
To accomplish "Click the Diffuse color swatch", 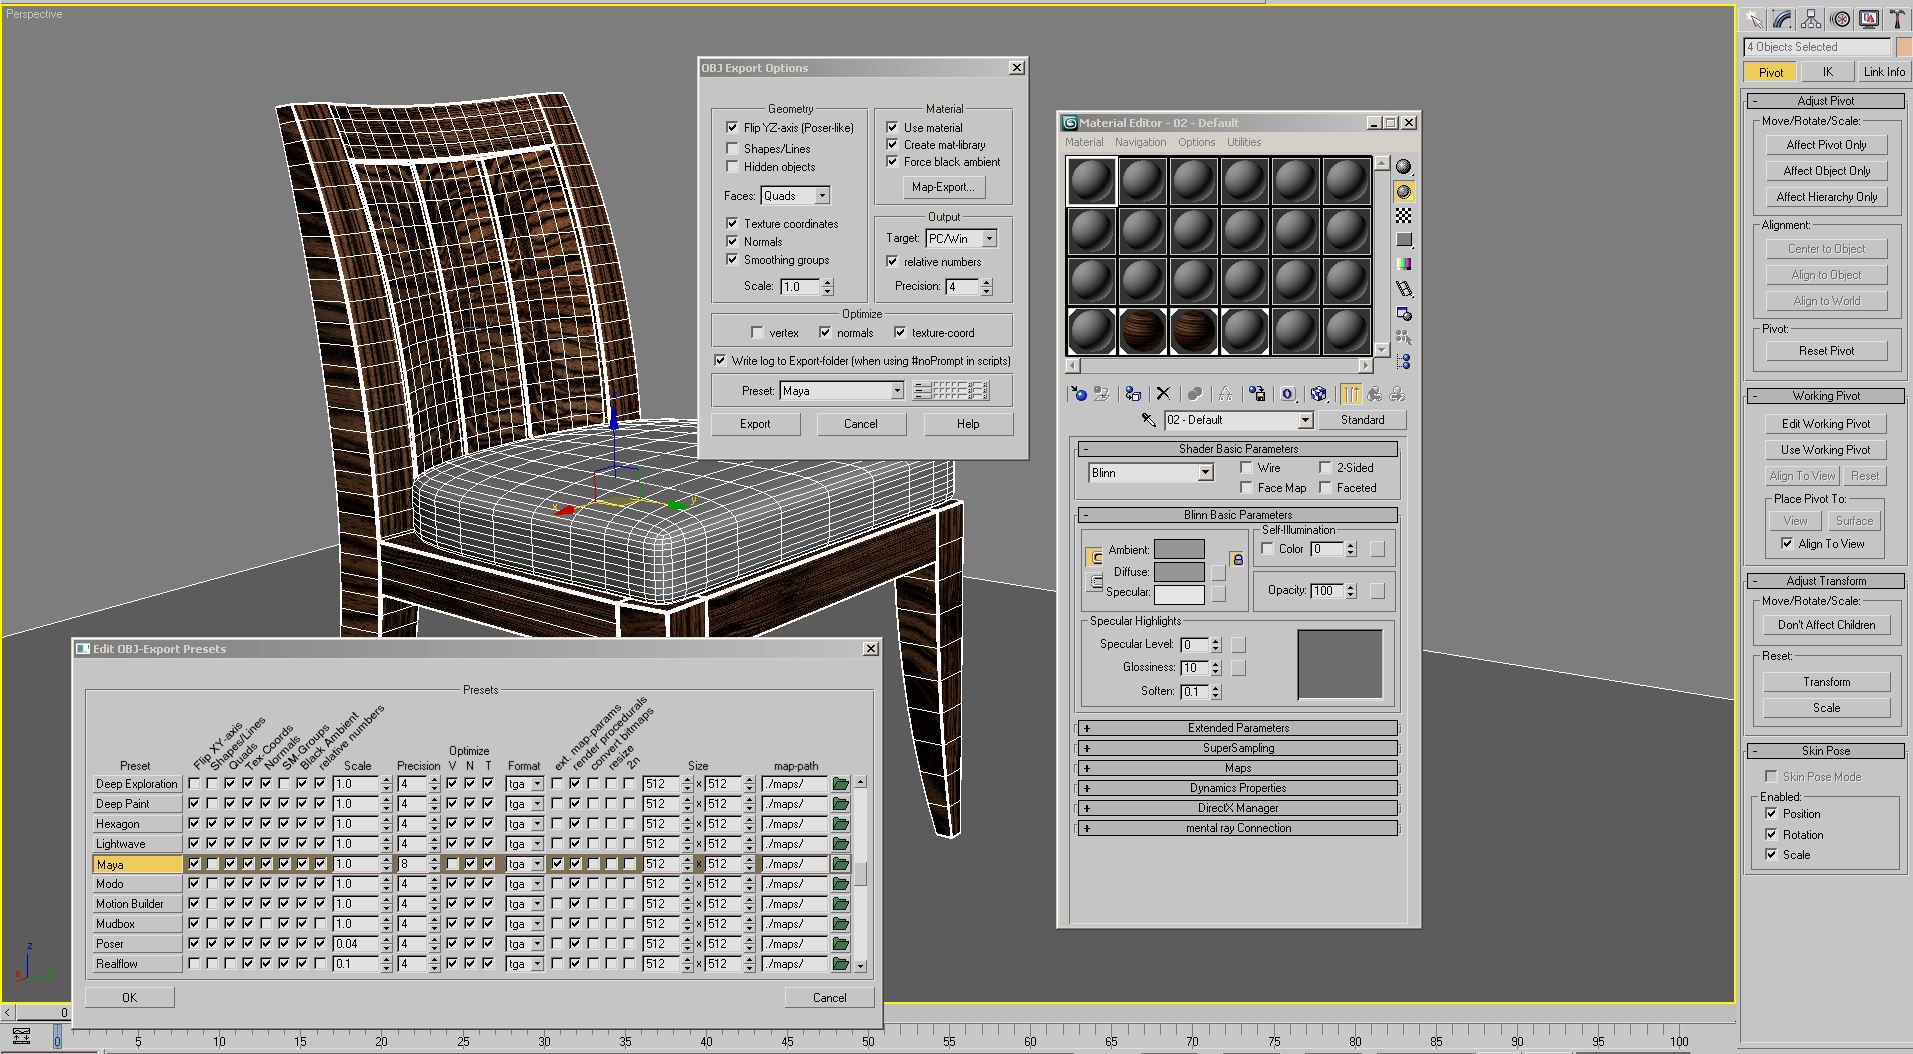I will click(1179, 572).
